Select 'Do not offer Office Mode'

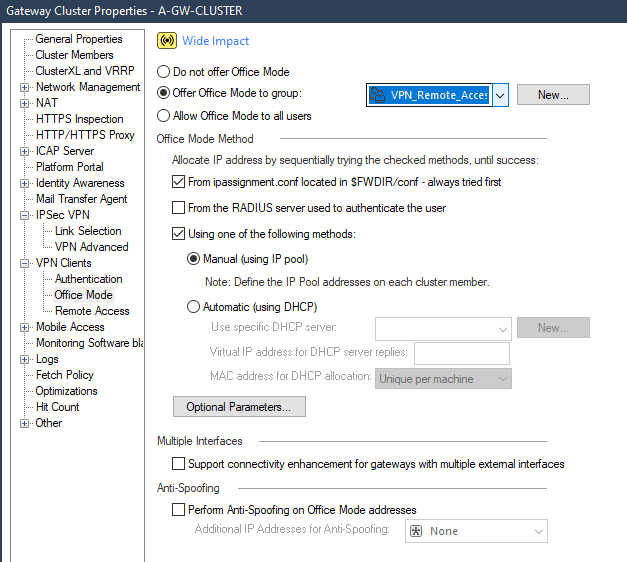[164, 72]
